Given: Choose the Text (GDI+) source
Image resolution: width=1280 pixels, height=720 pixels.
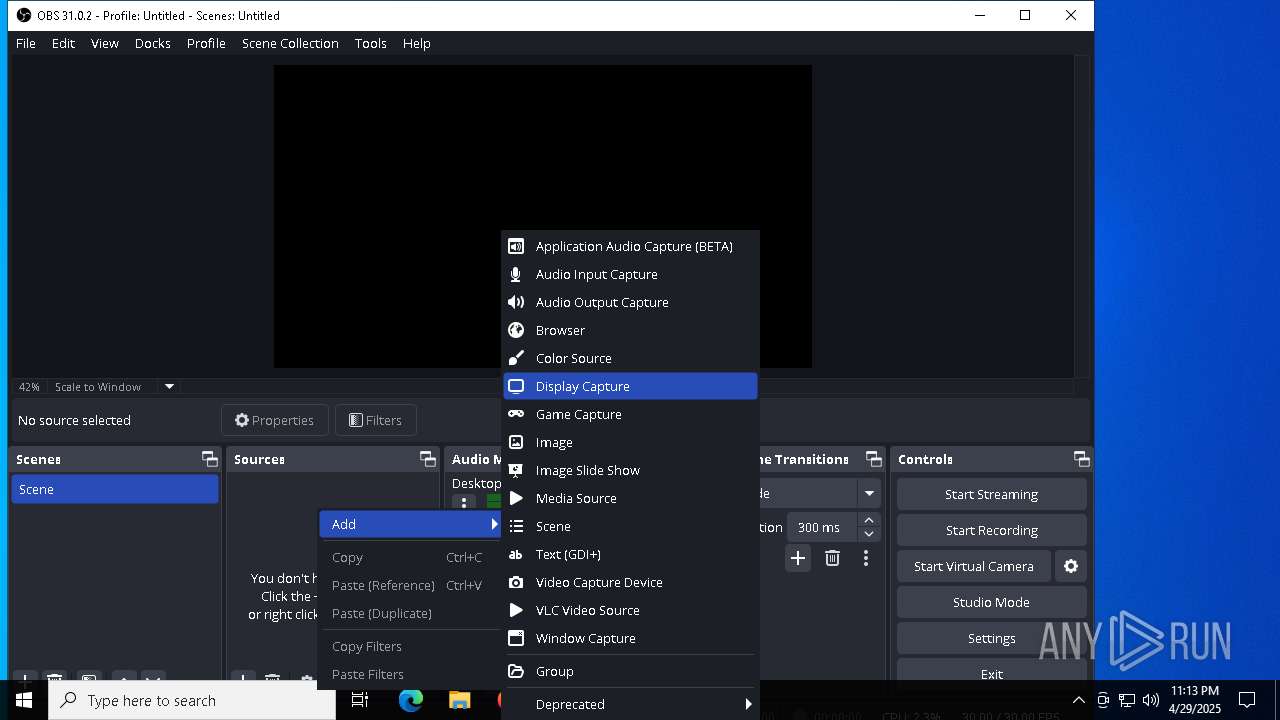Looking at the screenshot, I should point(630,554).
